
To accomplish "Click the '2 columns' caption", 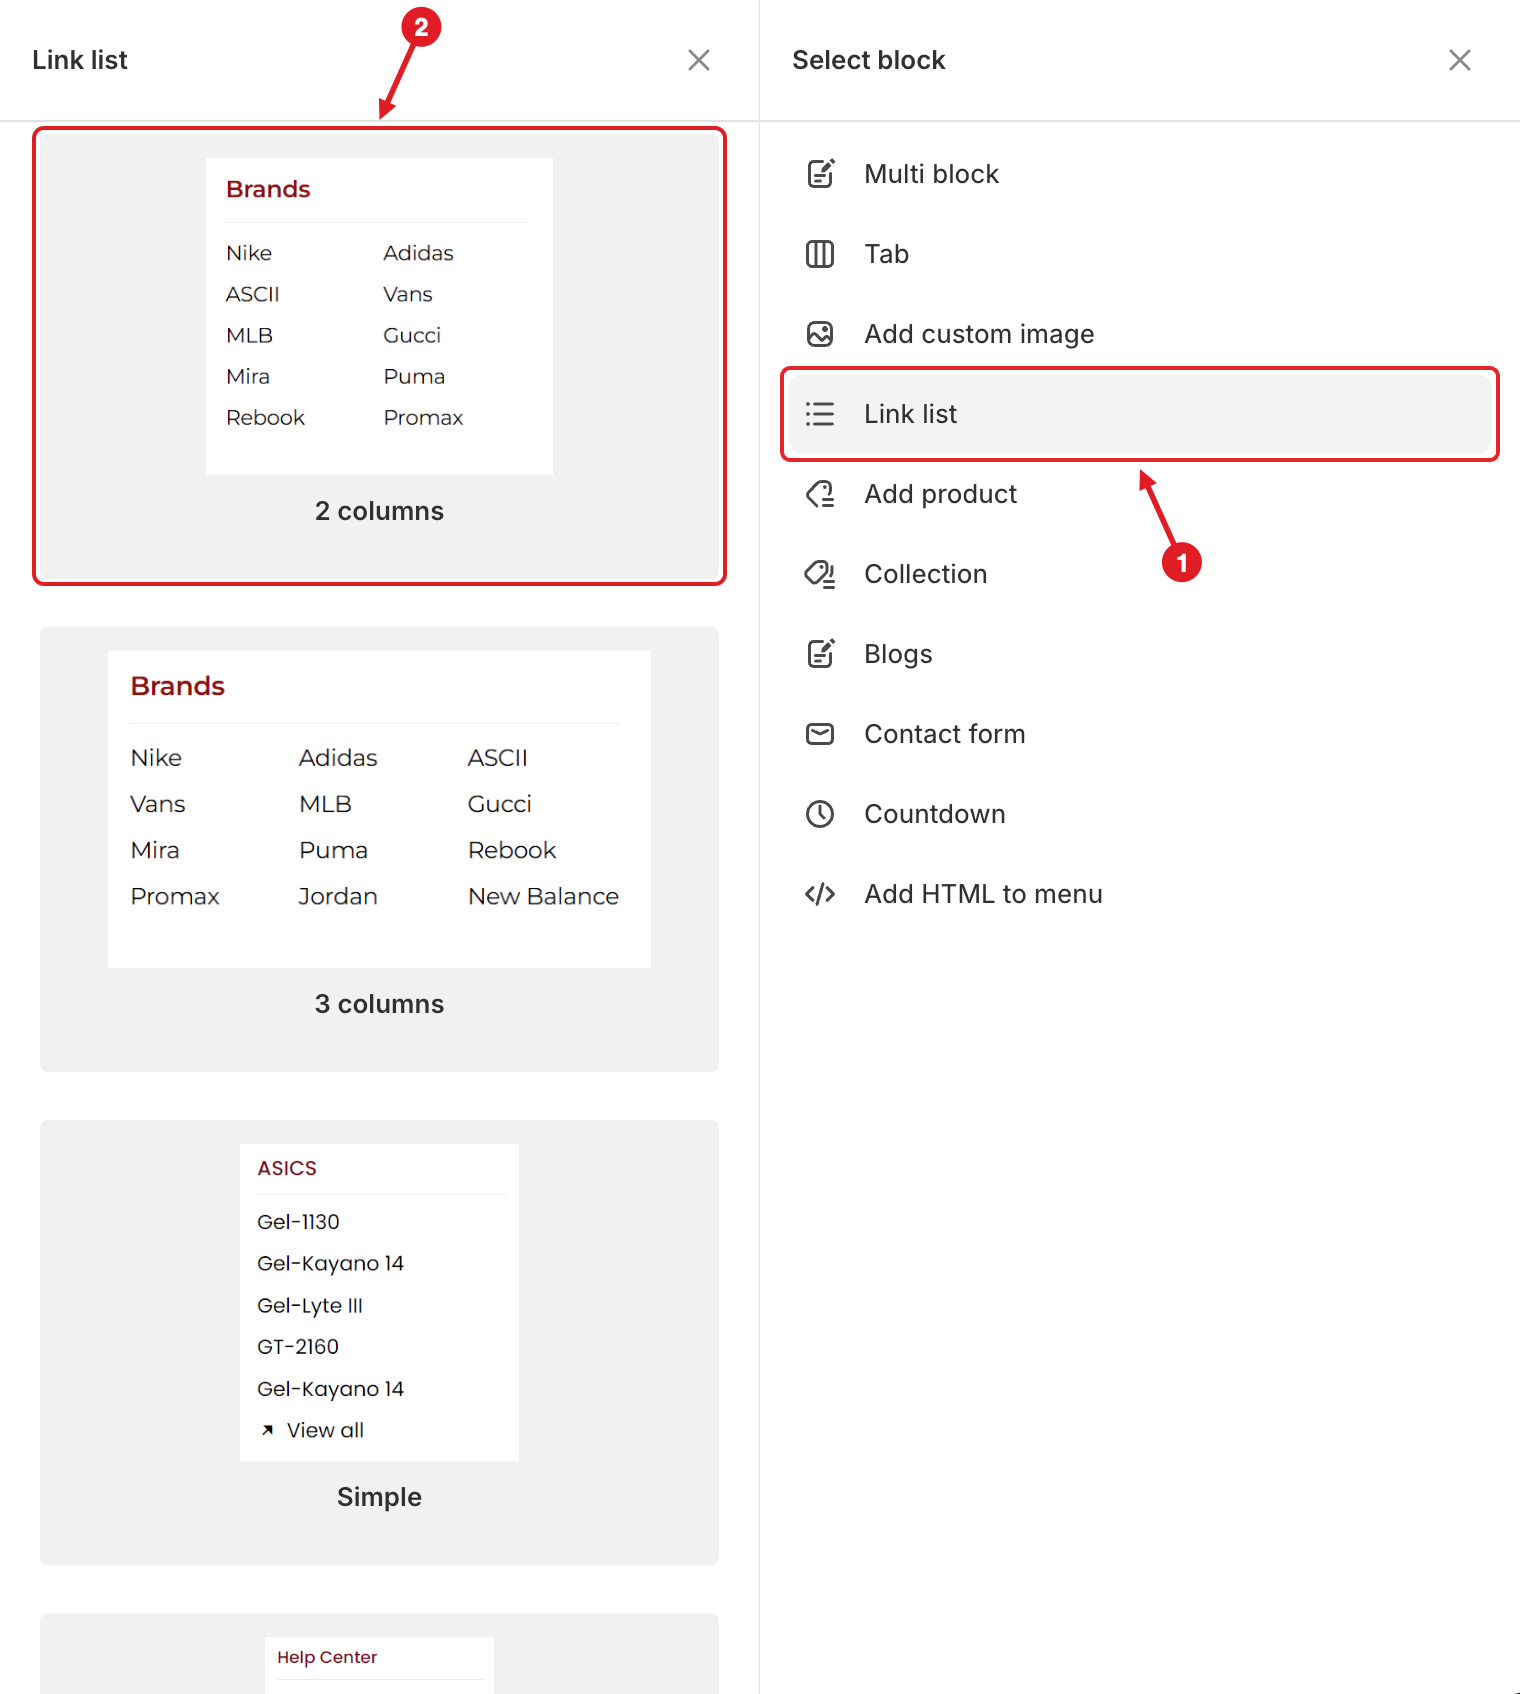I will (x=379, y=511).
